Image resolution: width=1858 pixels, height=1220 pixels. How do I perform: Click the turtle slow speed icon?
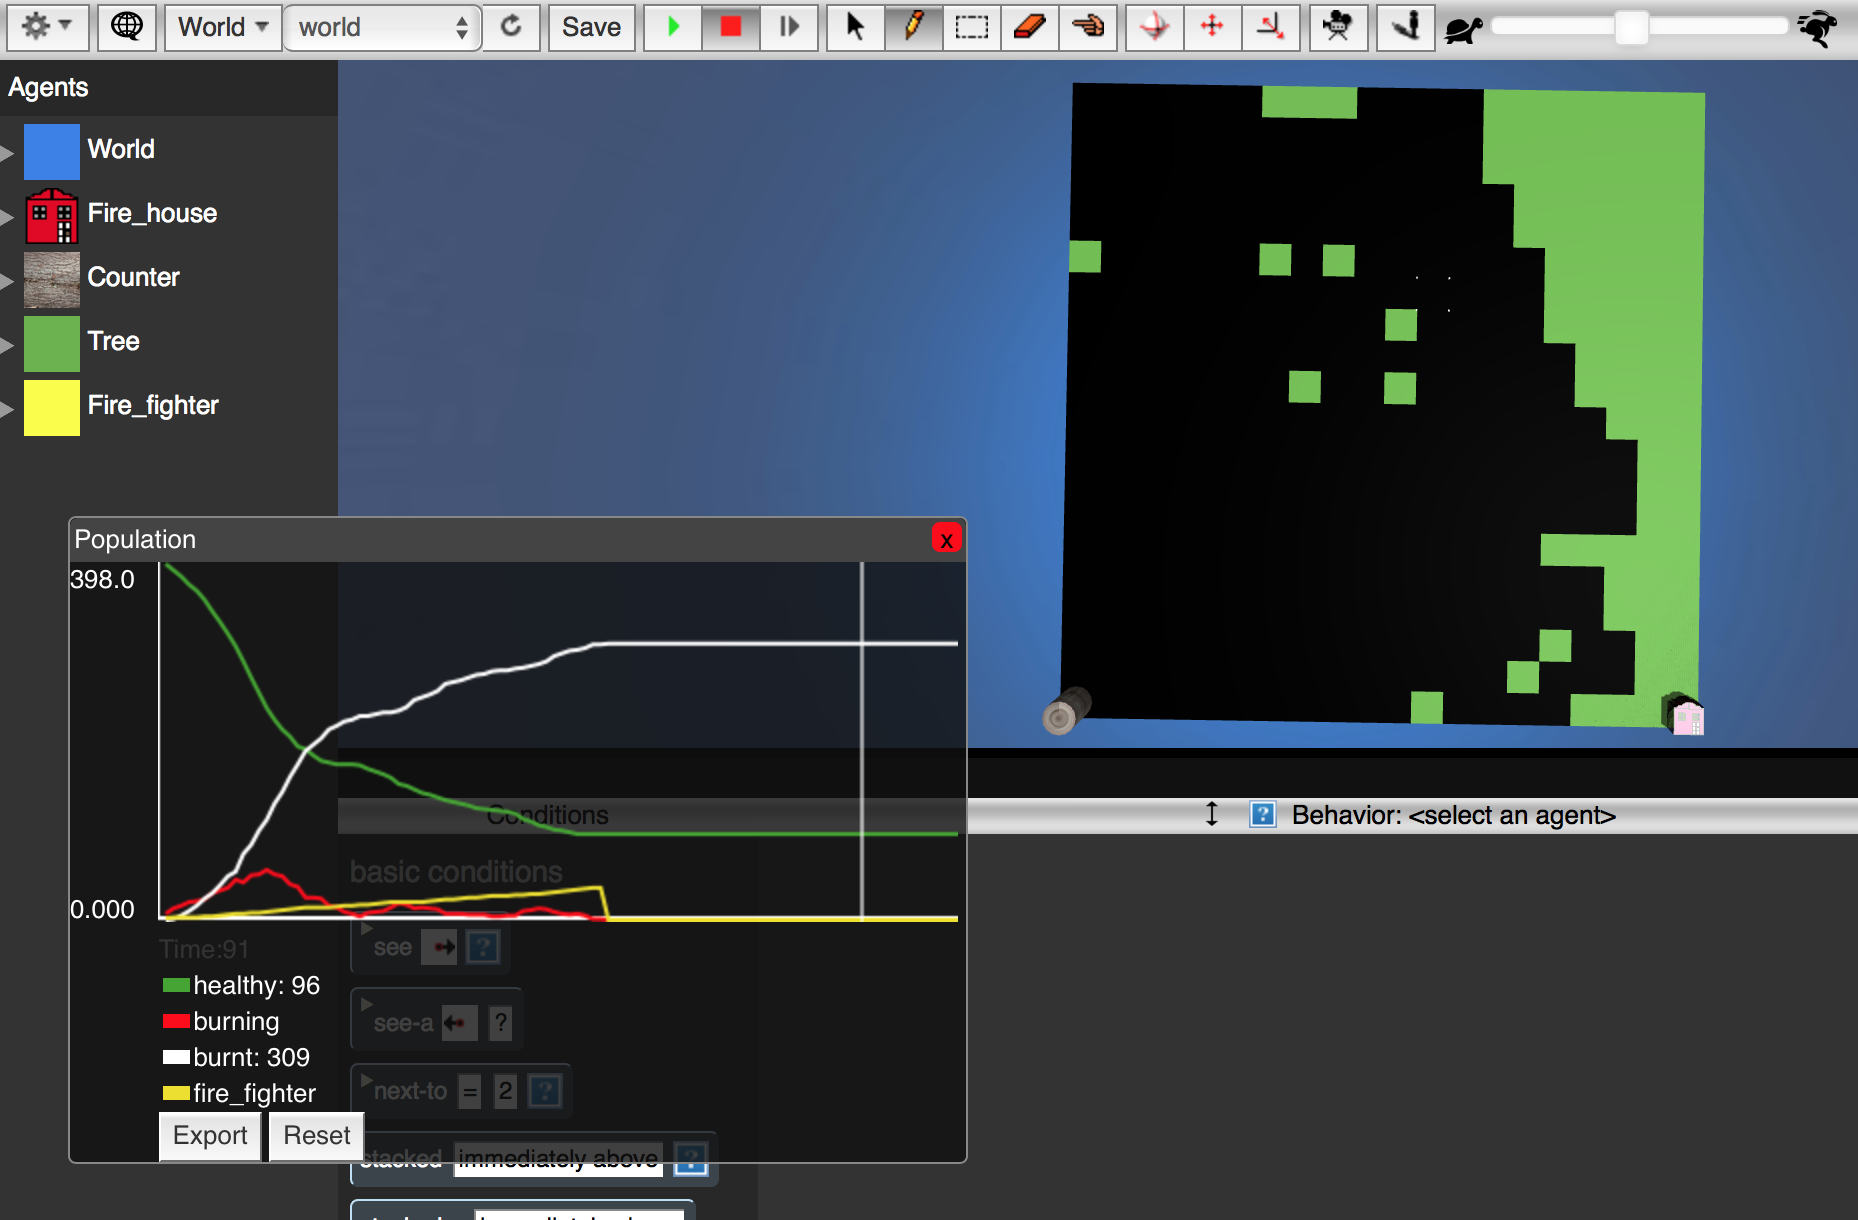pyautogui.click(x=1464, y=29)
